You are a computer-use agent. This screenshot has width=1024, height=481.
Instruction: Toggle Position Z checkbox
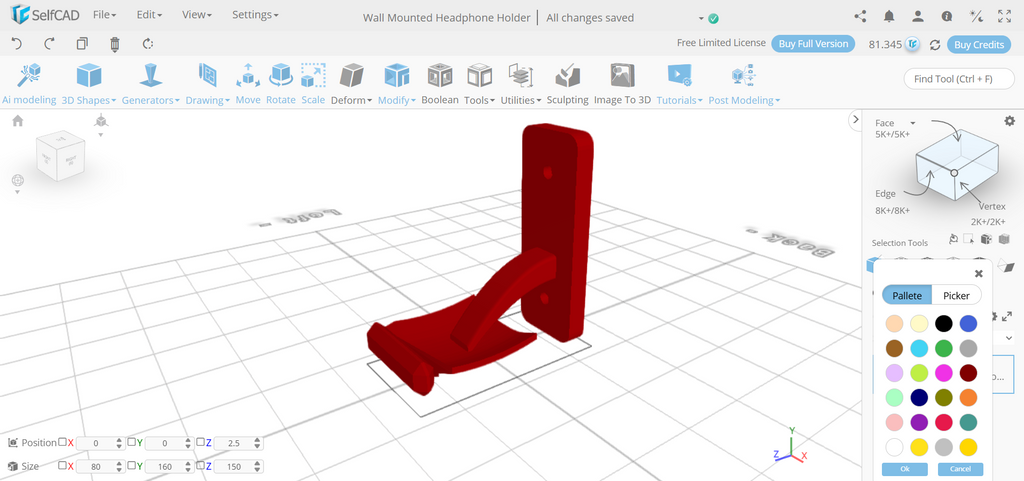(x=200, y=442)
